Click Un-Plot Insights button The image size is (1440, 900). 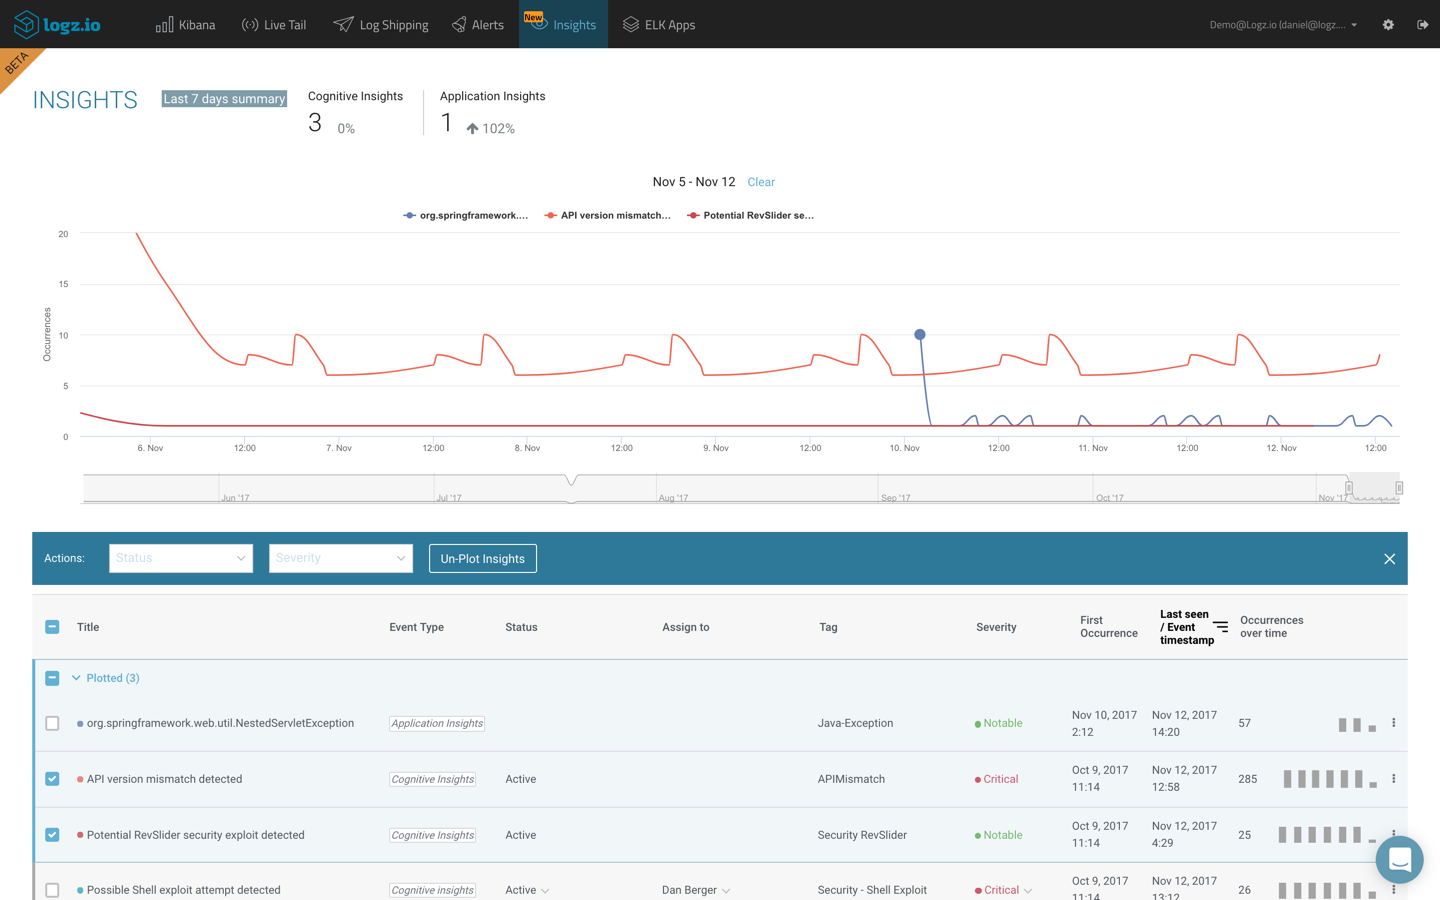click(x=483, y=558)
